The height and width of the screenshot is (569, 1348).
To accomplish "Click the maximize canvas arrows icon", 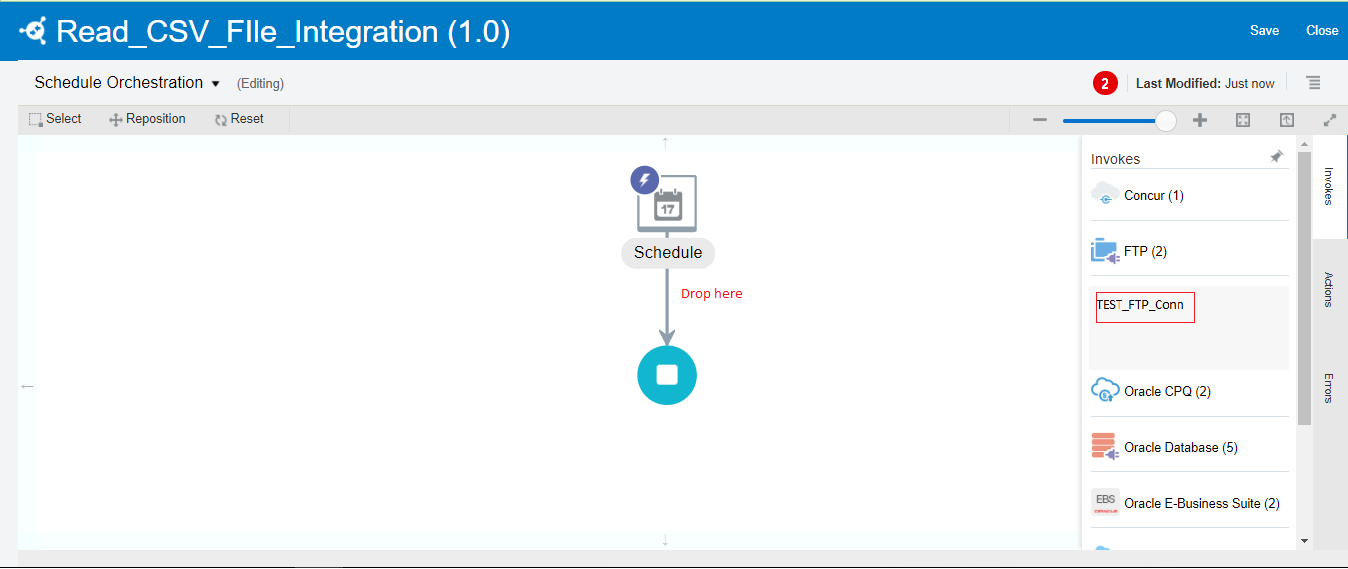I will point(1330,120).
